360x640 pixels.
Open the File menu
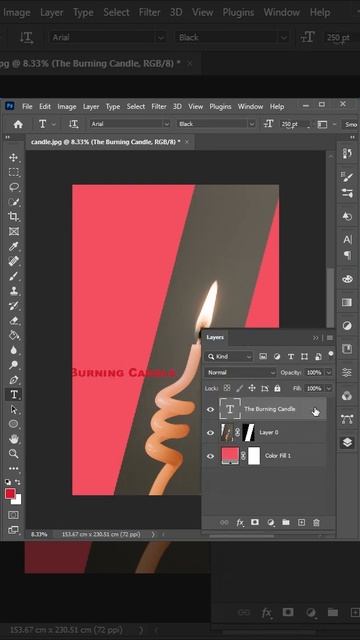point(27,107)
